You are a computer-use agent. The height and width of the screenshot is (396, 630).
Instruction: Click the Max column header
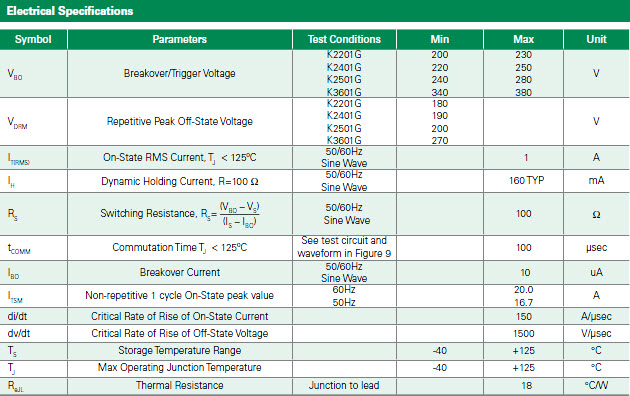pos(524,39)
